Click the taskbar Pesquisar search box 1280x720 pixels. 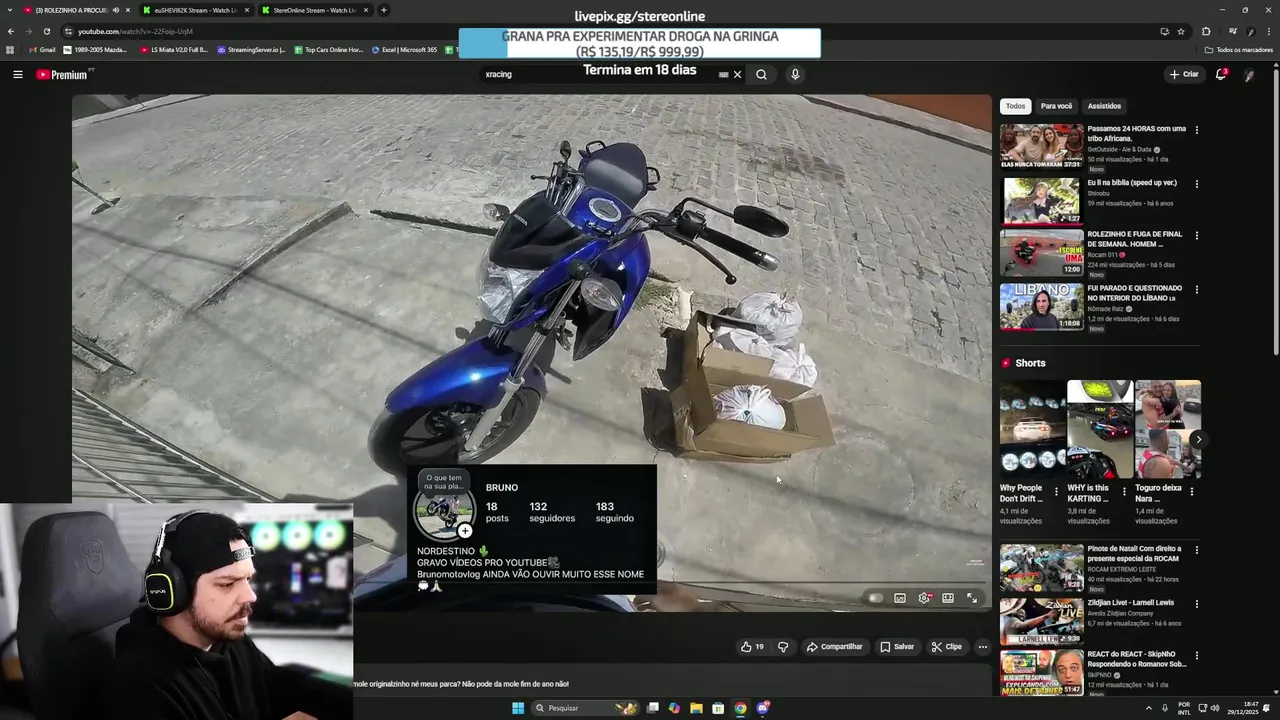tap(585, 708)
